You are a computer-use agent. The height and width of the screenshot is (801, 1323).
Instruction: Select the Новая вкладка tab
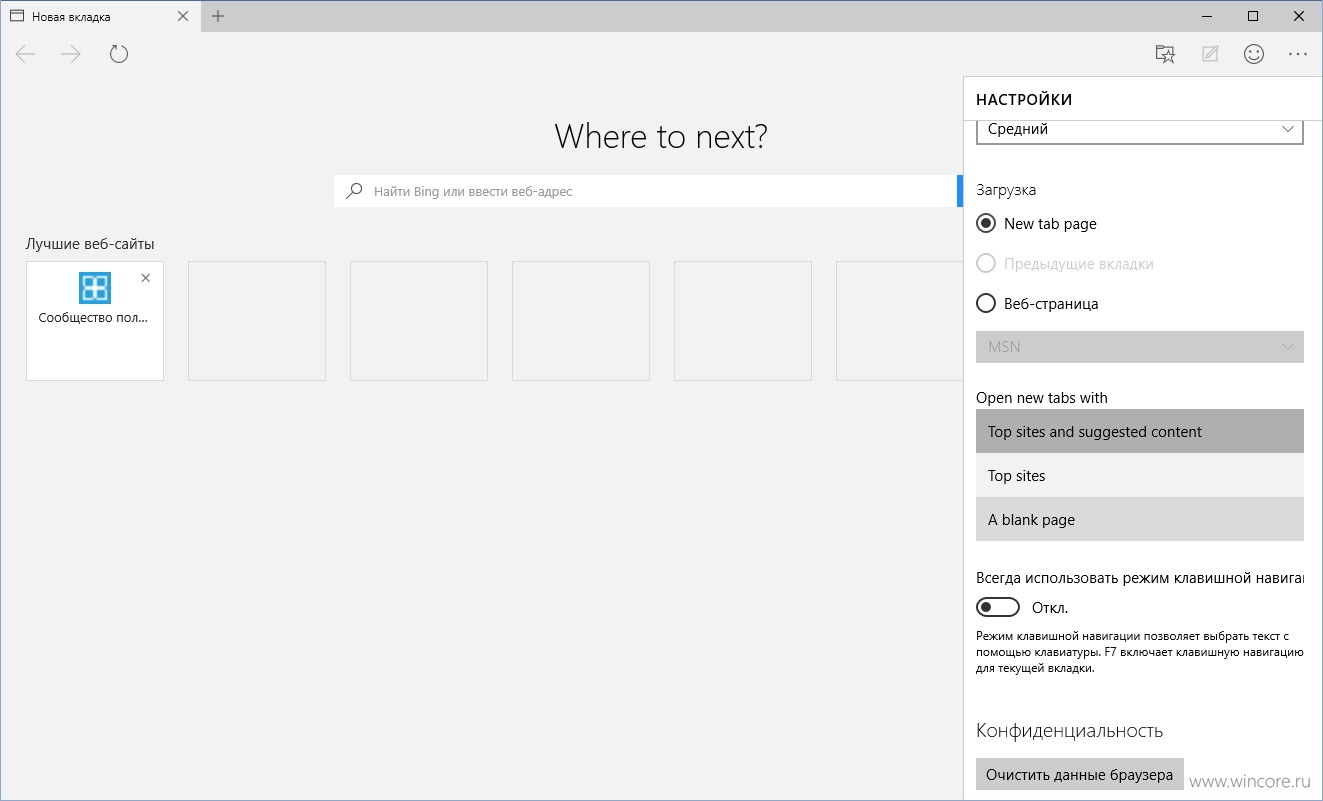tap(99, 16)
